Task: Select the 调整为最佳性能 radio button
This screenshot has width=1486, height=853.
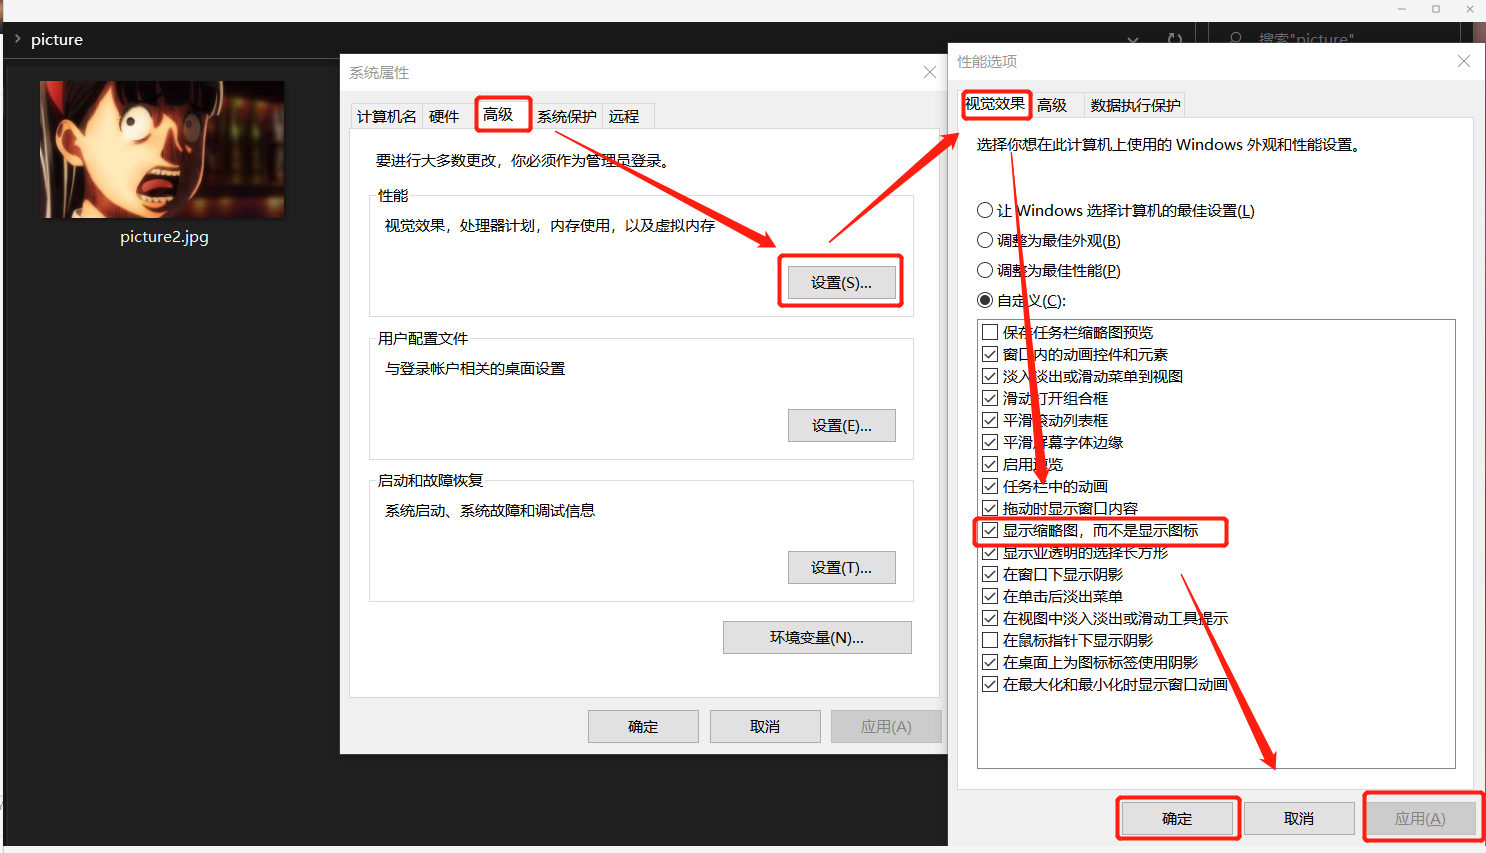Action: (983, 270)
